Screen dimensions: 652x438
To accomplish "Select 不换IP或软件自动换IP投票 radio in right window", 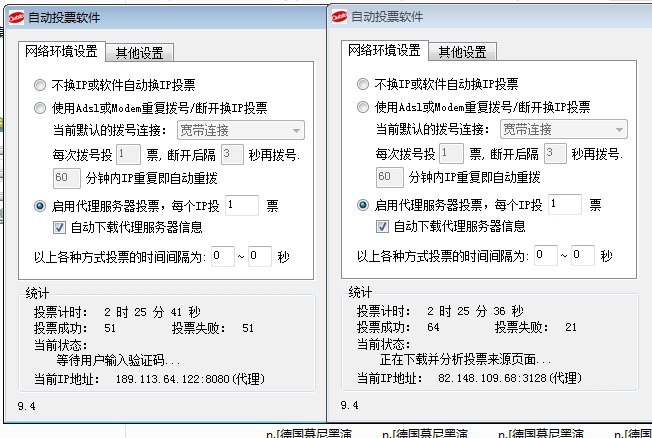I will pyautogui.click(x=363, y=84).
